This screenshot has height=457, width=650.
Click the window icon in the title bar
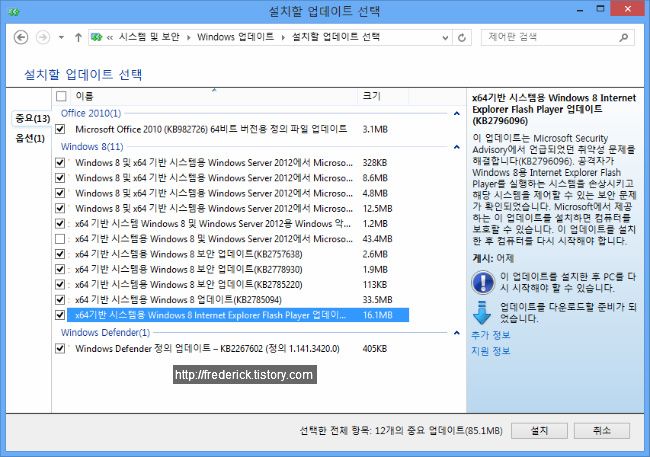(14, 11)
